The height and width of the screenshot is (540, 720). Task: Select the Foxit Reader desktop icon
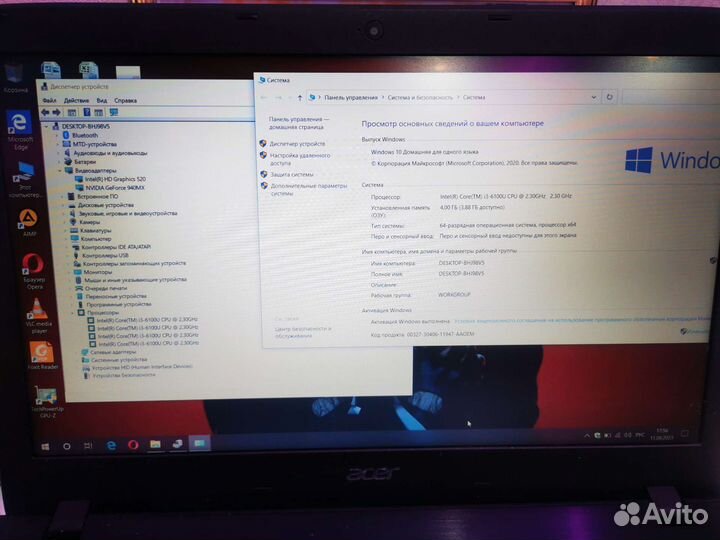[42, 355]
